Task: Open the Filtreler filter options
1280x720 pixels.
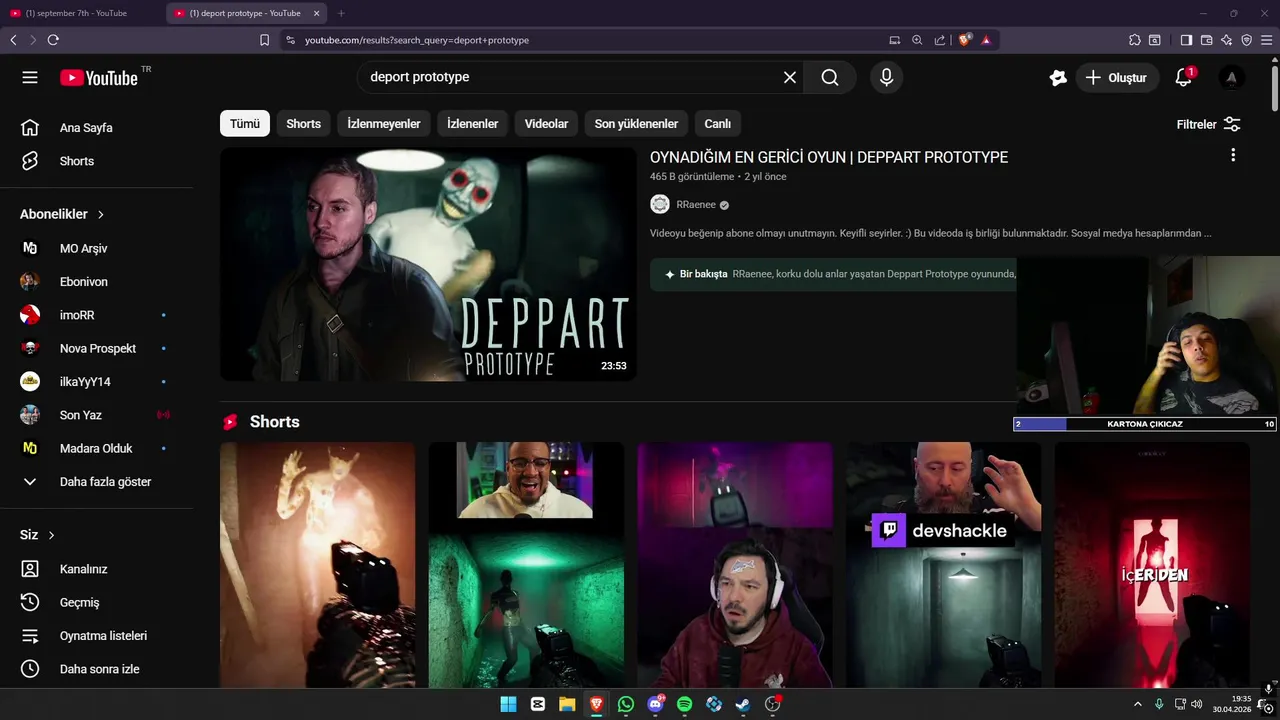Action: tap(1208, 124)
